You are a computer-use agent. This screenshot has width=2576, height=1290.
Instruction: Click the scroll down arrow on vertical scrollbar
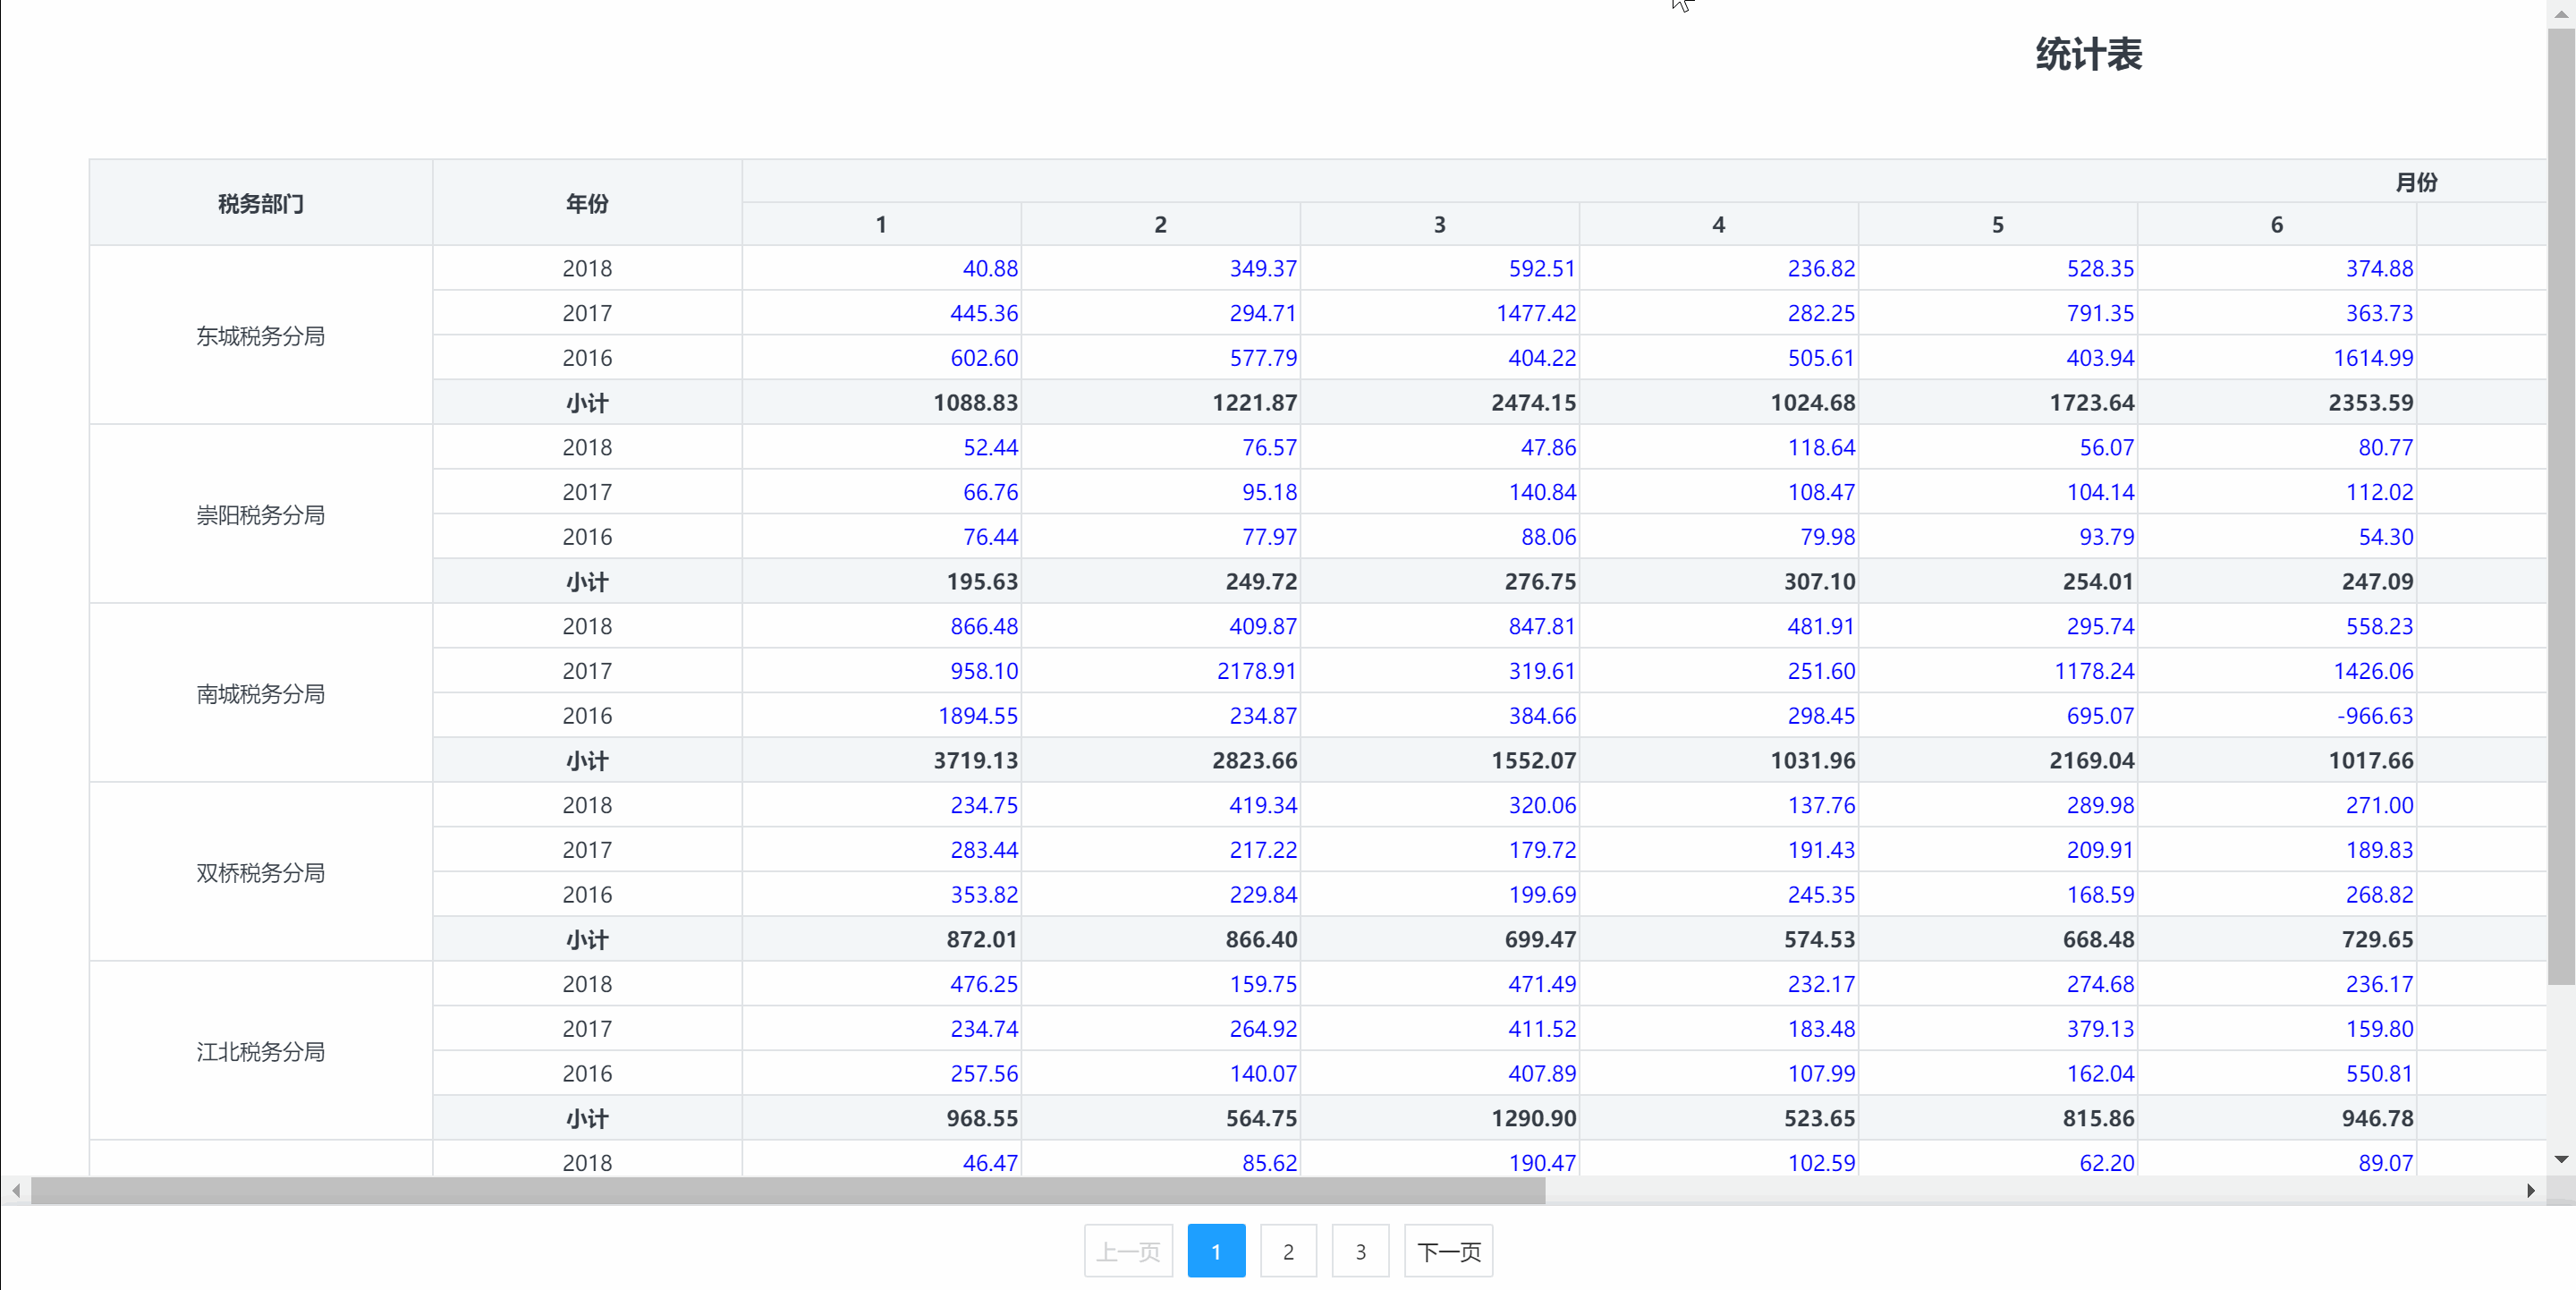[x=2561, y=1159]
